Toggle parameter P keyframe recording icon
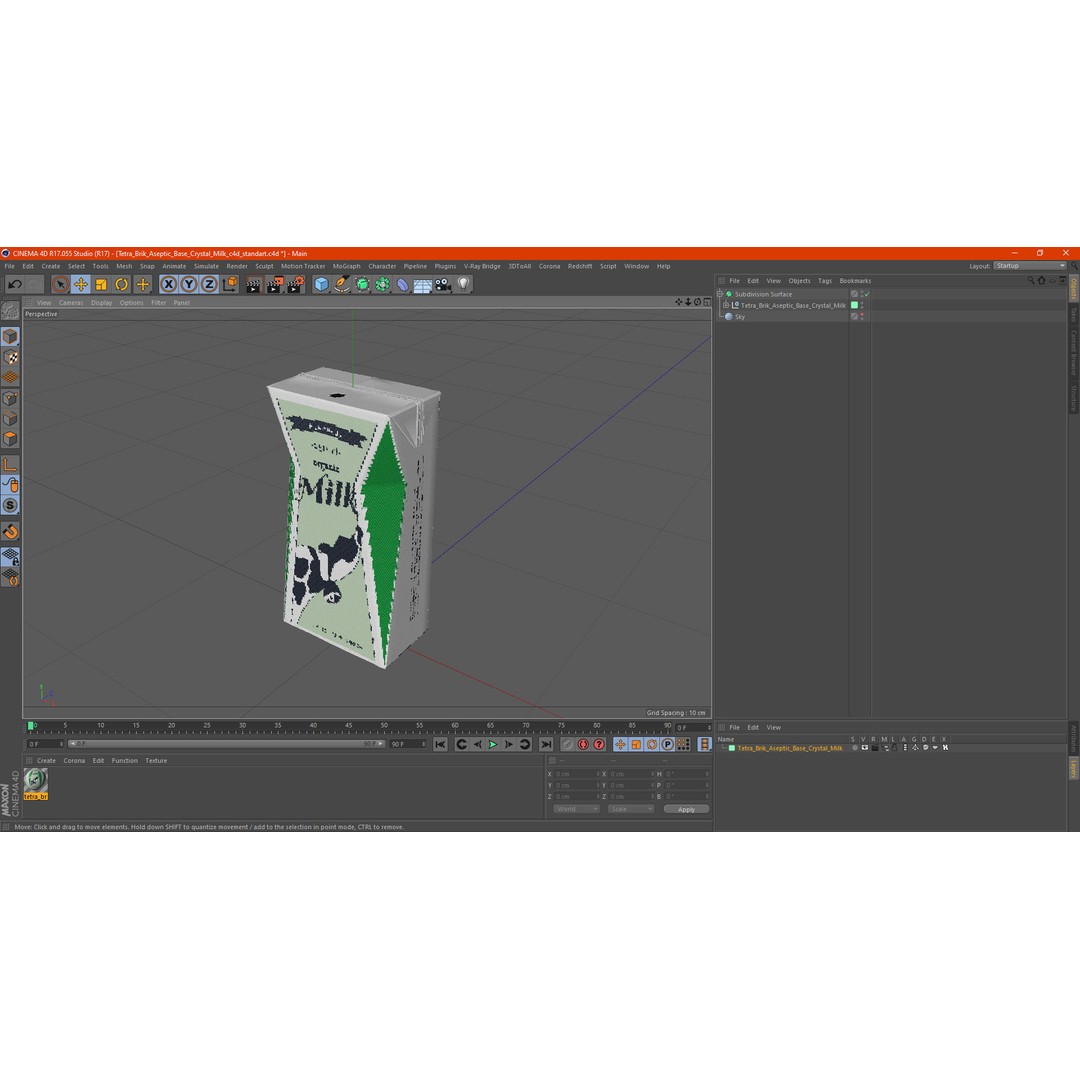1080x1080 pixels. coord(667,744)
